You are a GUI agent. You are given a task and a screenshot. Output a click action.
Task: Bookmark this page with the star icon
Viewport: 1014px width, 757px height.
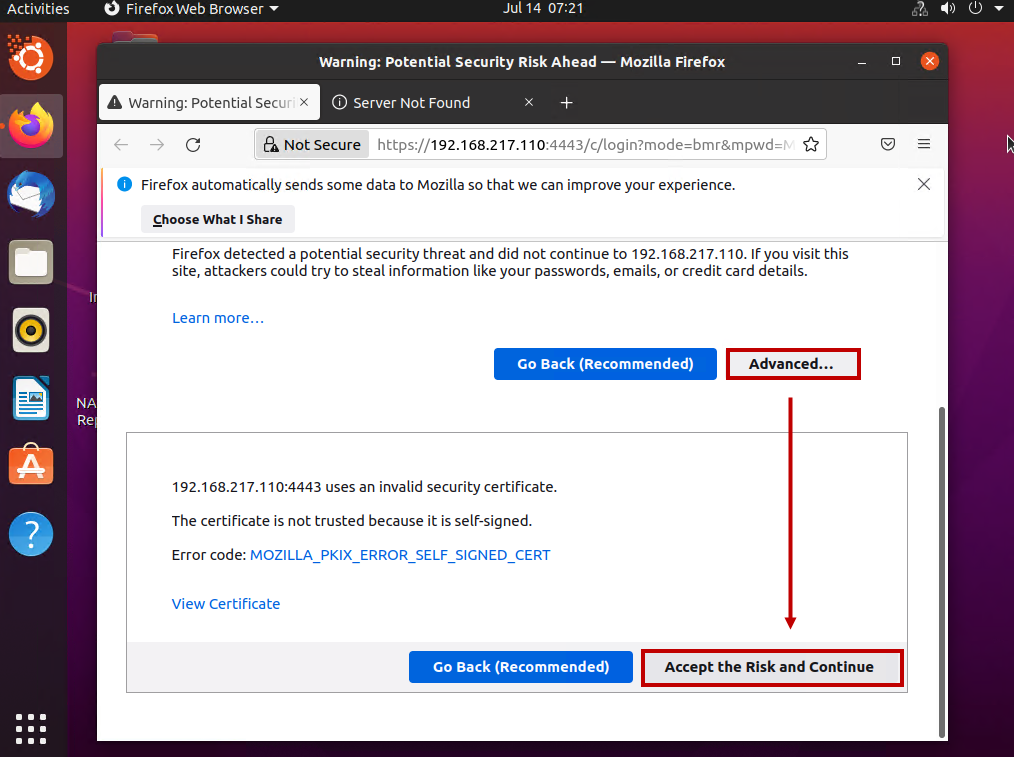(x=811, y=144)
